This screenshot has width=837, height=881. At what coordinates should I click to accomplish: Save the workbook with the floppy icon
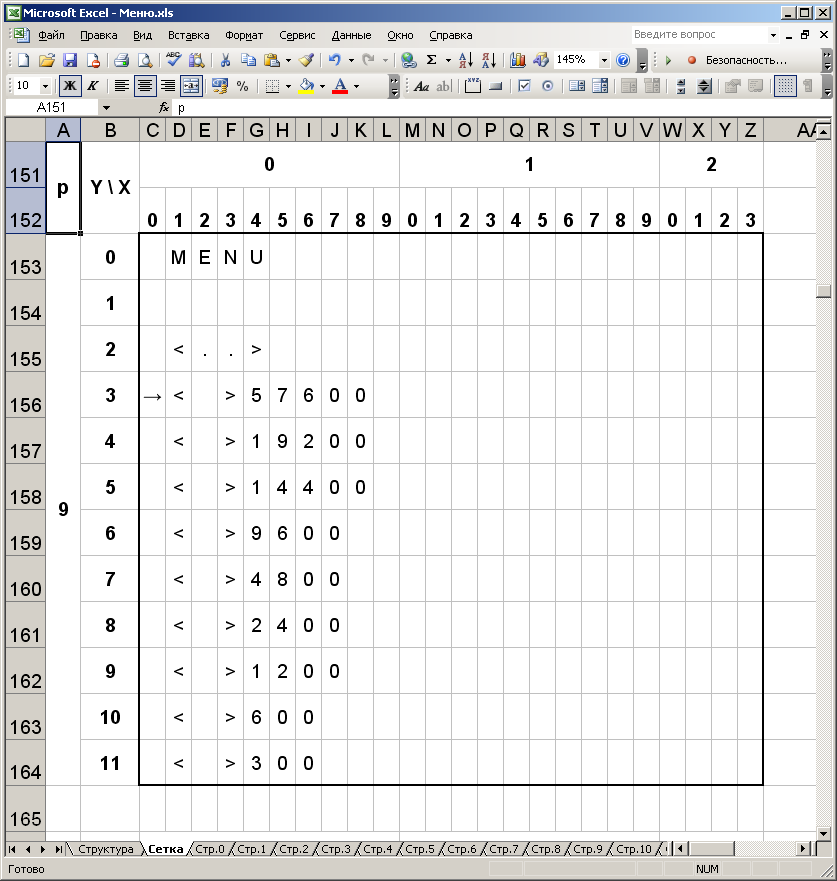(x=70, y=60)
